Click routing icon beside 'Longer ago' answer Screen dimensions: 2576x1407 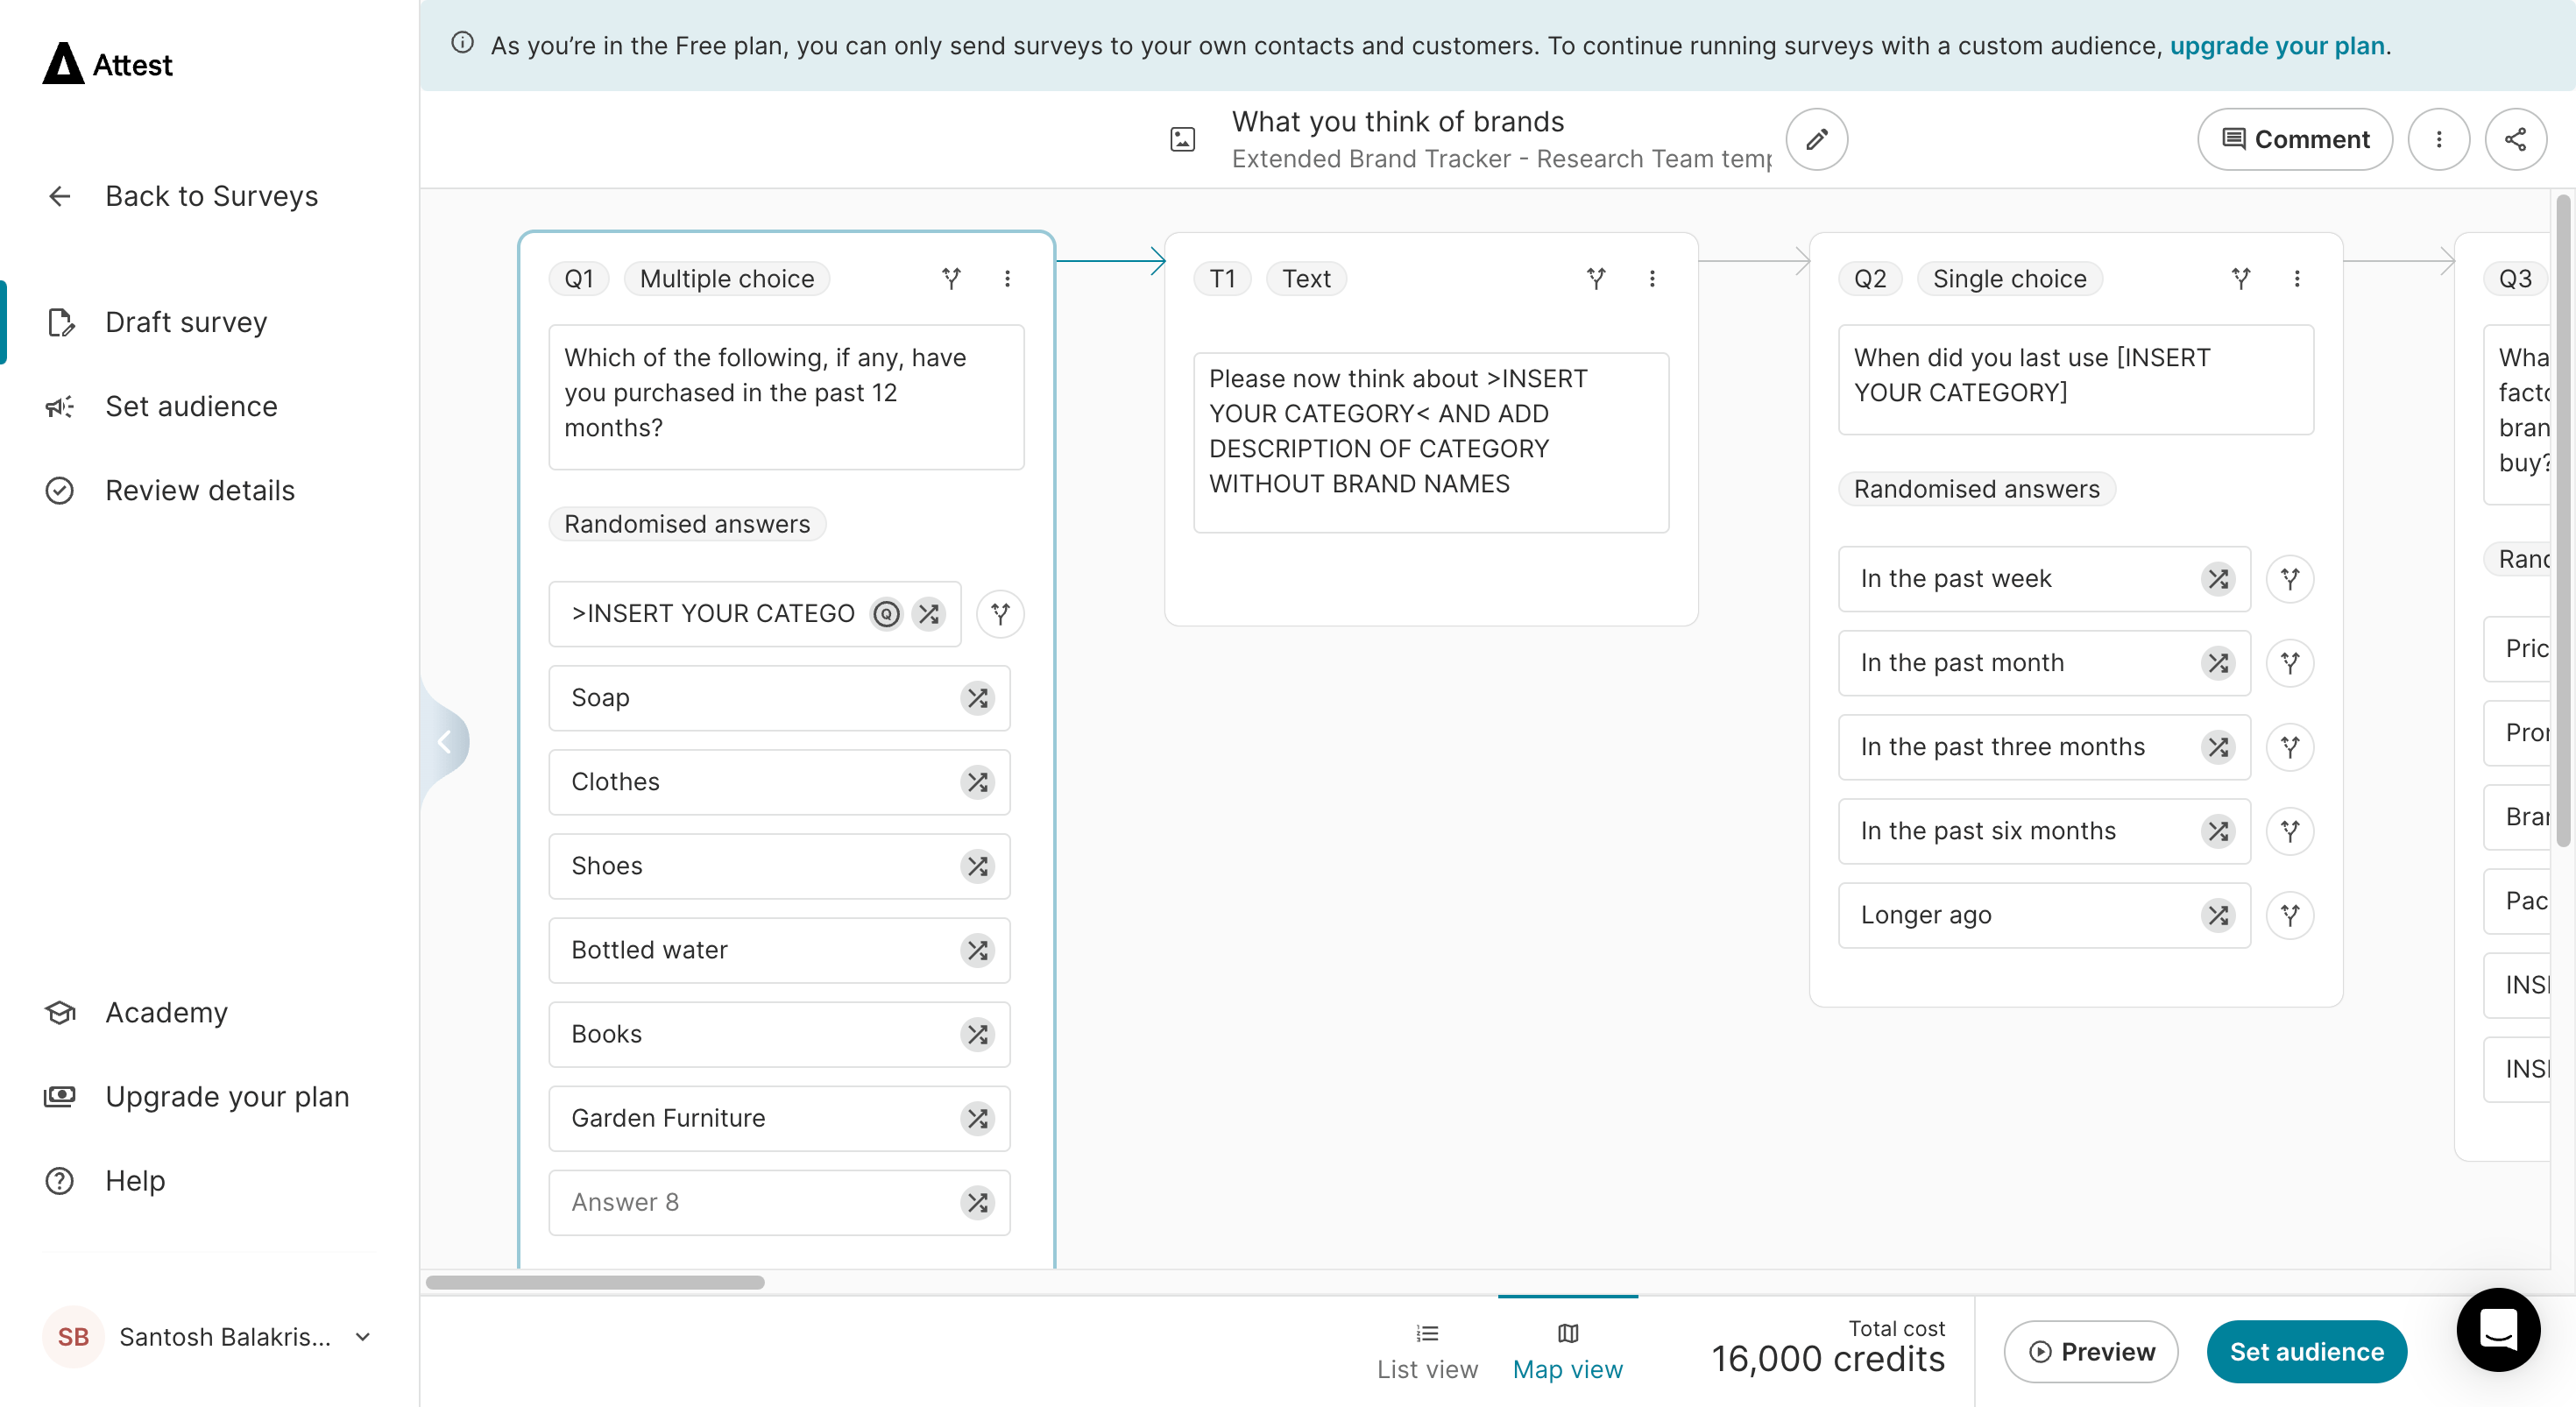tap(2289, 915)
